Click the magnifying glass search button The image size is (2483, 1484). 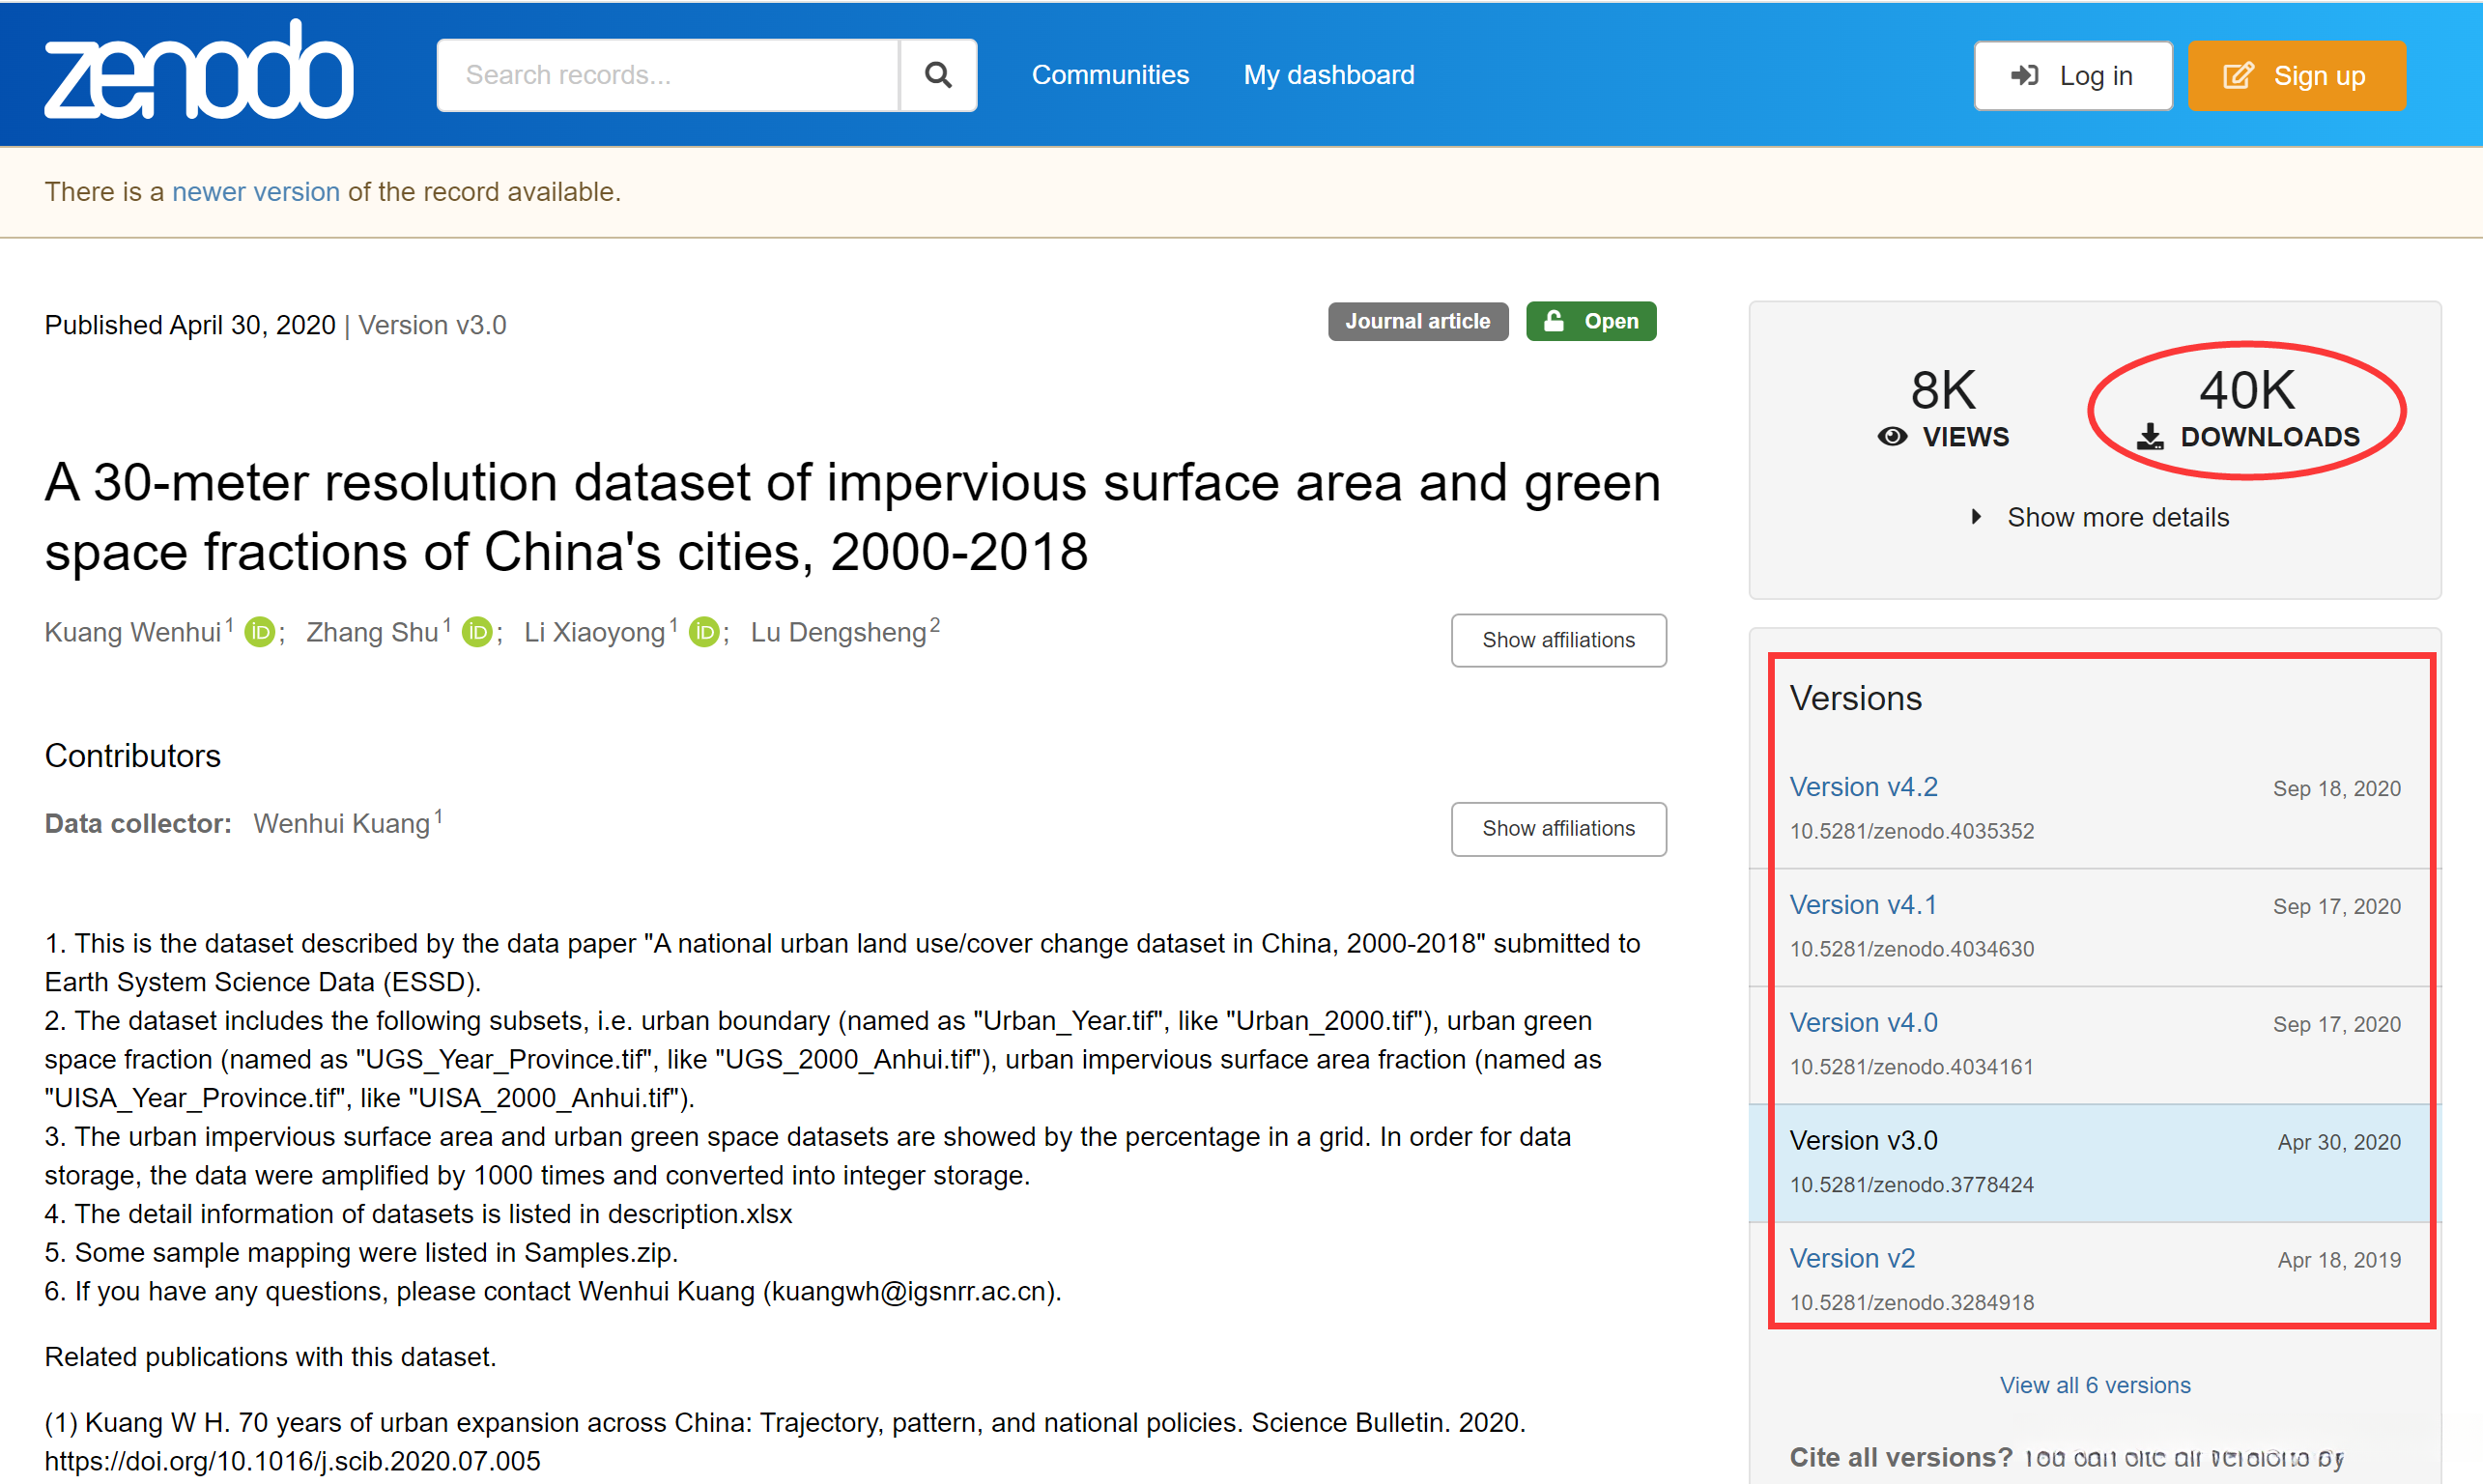(937, 75)
